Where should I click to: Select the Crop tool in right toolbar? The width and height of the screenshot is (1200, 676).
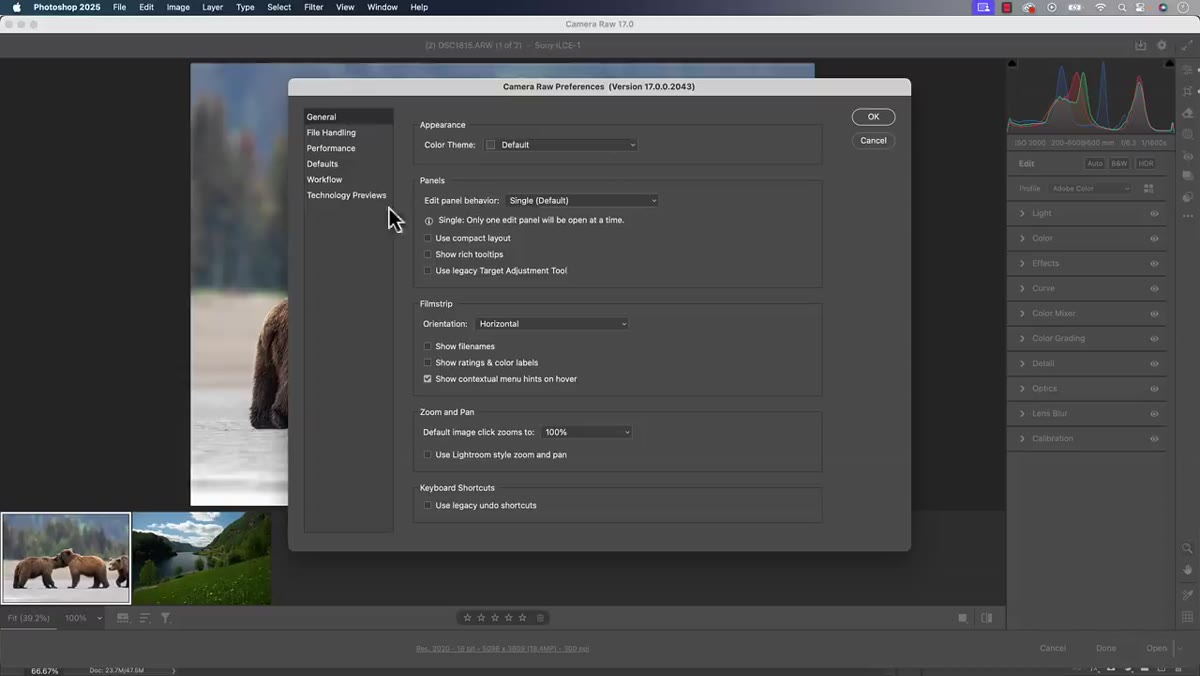pos(1188,91)
